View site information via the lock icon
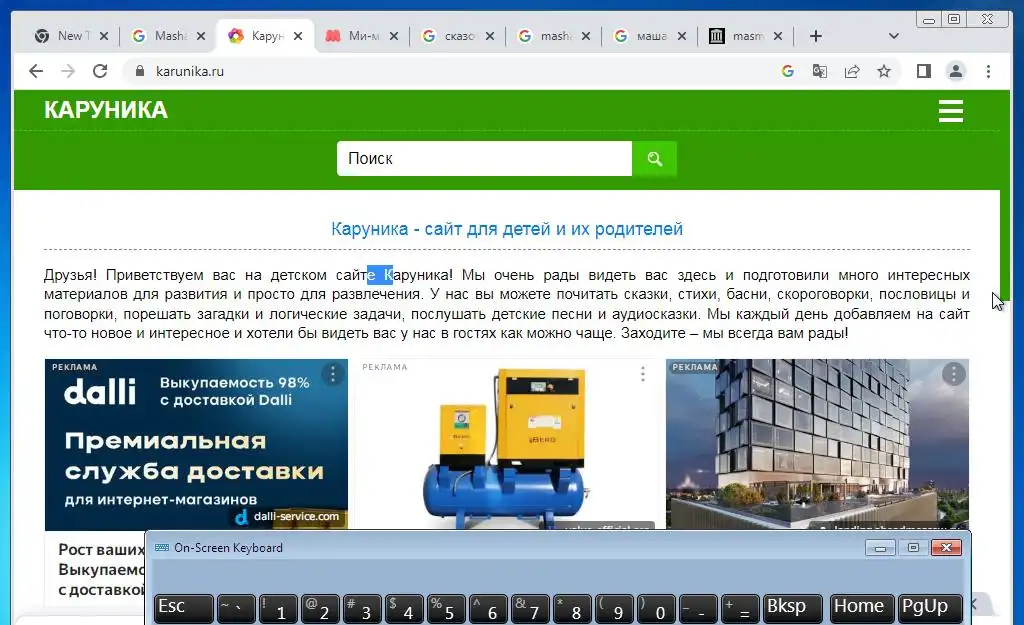 (139, 71)
